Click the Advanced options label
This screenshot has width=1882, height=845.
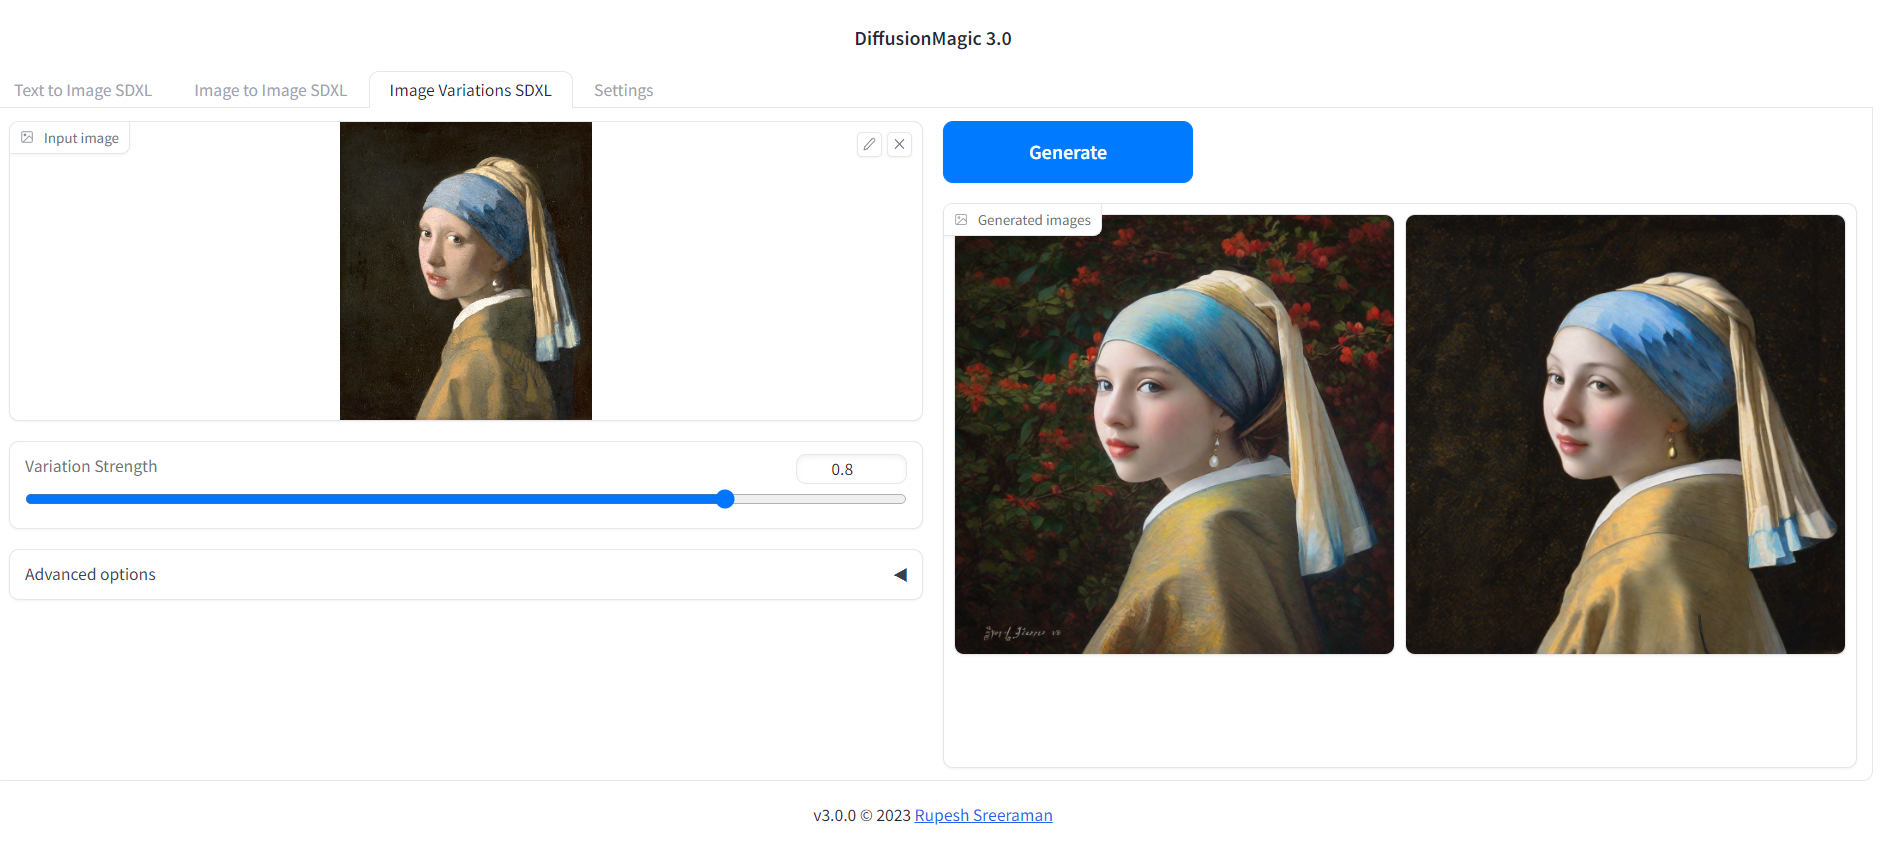[90, 574]
